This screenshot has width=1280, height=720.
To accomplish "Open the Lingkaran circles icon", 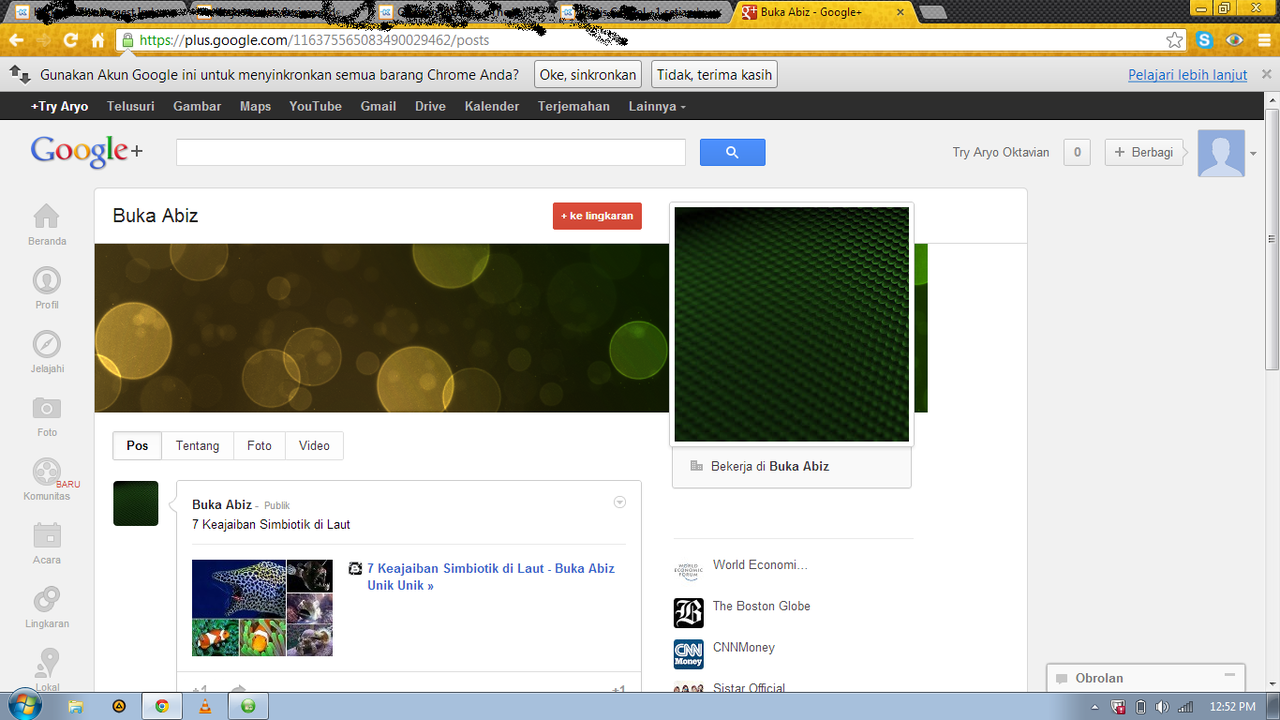I will coord(46,600).
